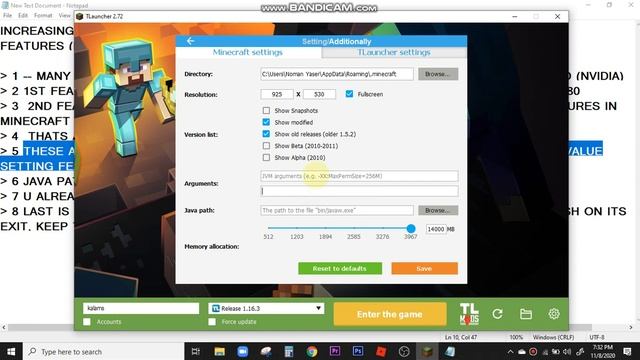Click the 14000 MB memory field
Screen dimensions: 640x360
coord(436,229)
